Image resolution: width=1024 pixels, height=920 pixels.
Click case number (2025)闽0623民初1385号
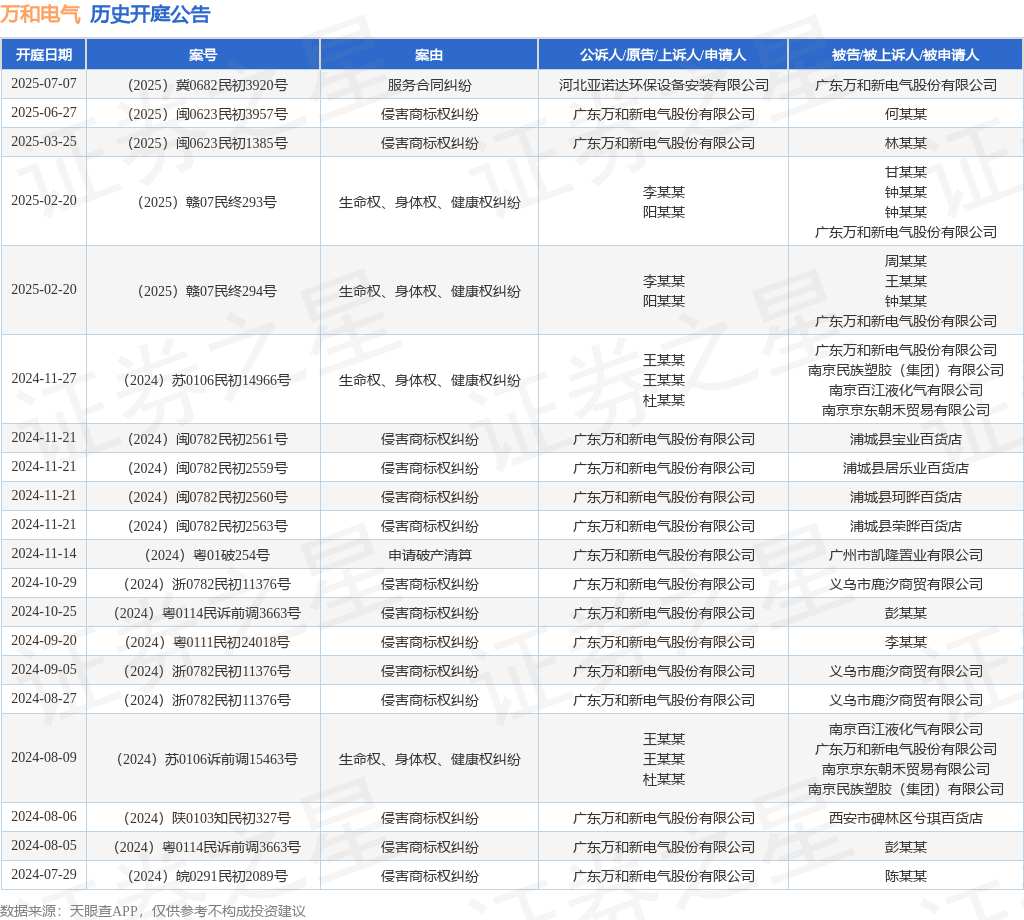pos(207,143)
